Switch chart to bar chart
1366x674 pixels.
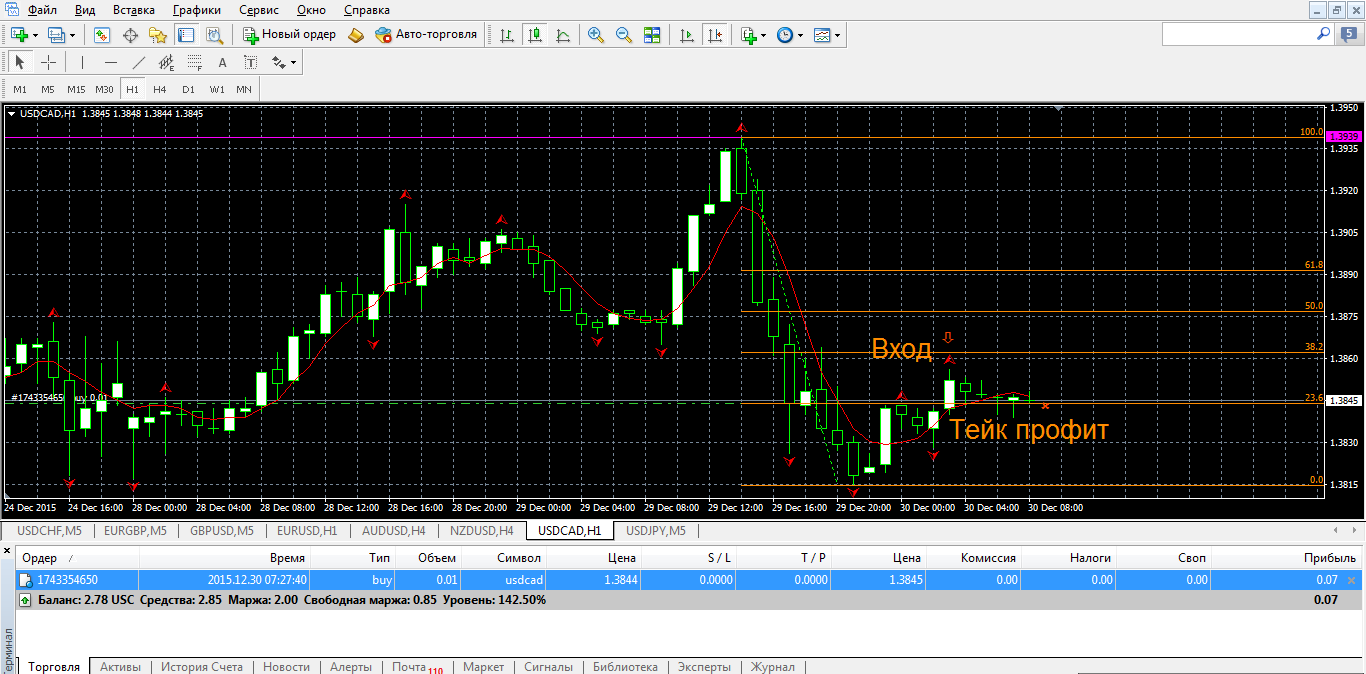[x=507, y=35]
